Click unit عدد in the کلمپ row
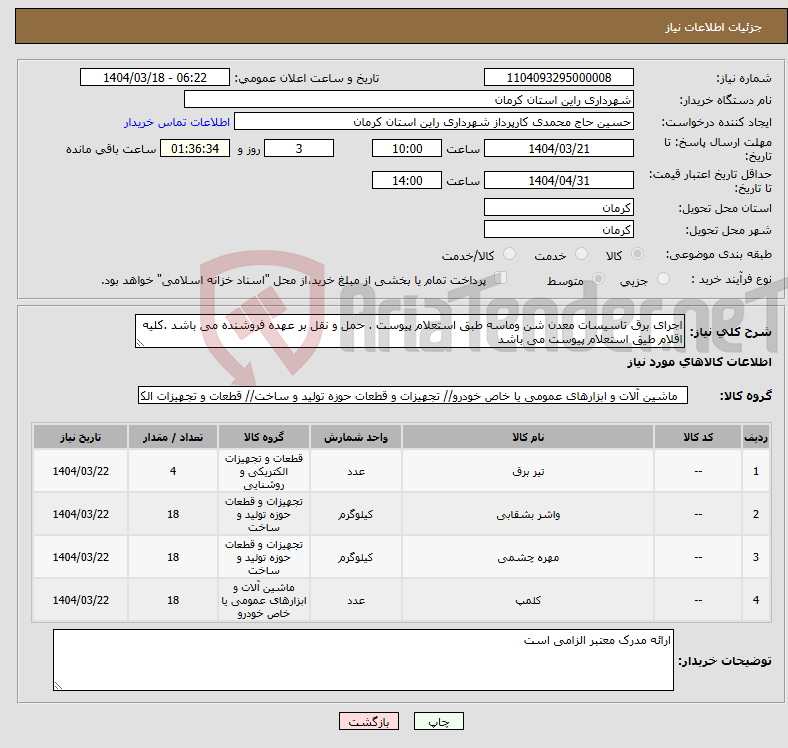 [x=356, y=600]
